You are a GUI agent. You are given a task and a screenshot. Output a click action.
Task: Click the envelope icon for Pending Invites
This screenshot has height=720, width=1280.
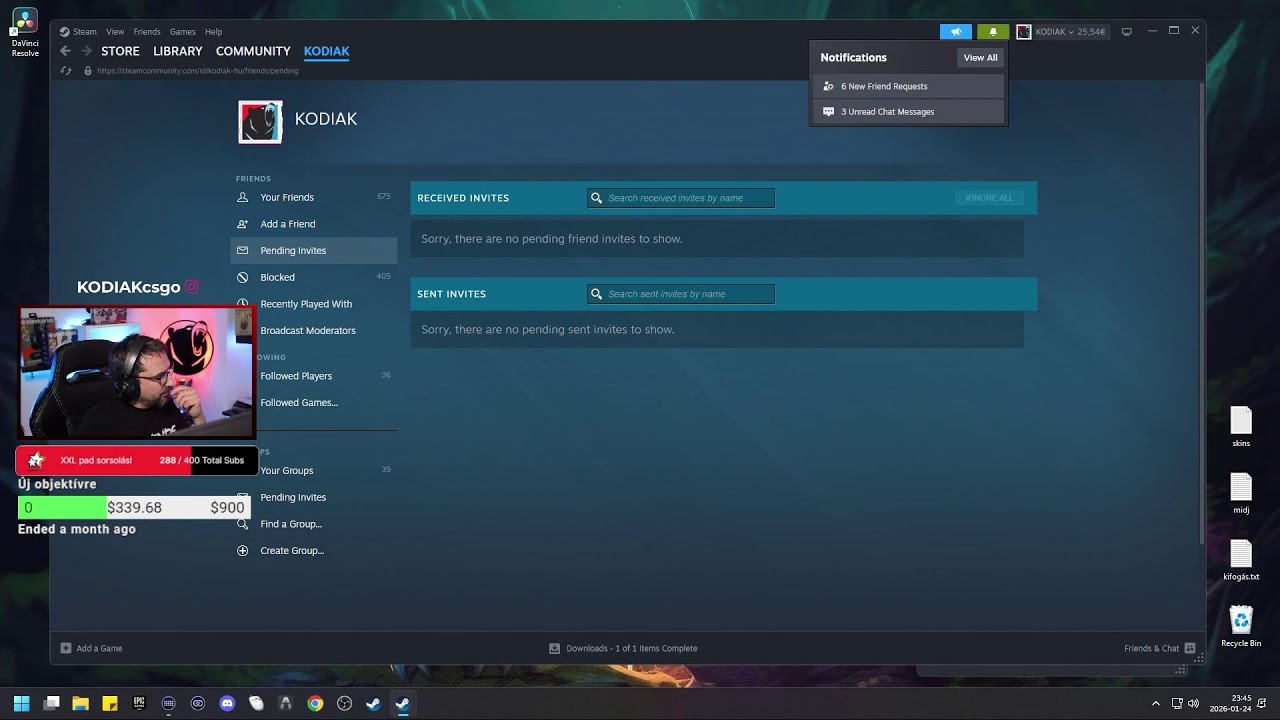[242, 251]
